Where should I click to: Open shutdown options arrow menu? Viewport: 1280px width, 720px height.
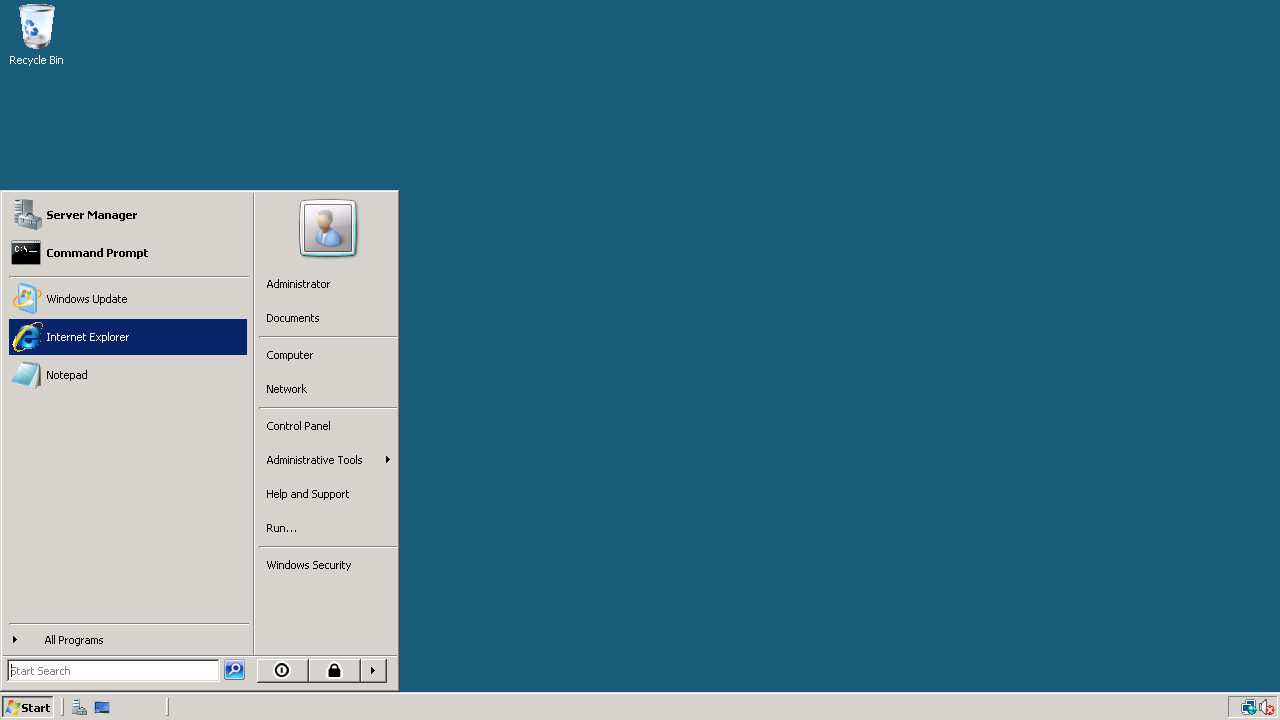point(373,671)
